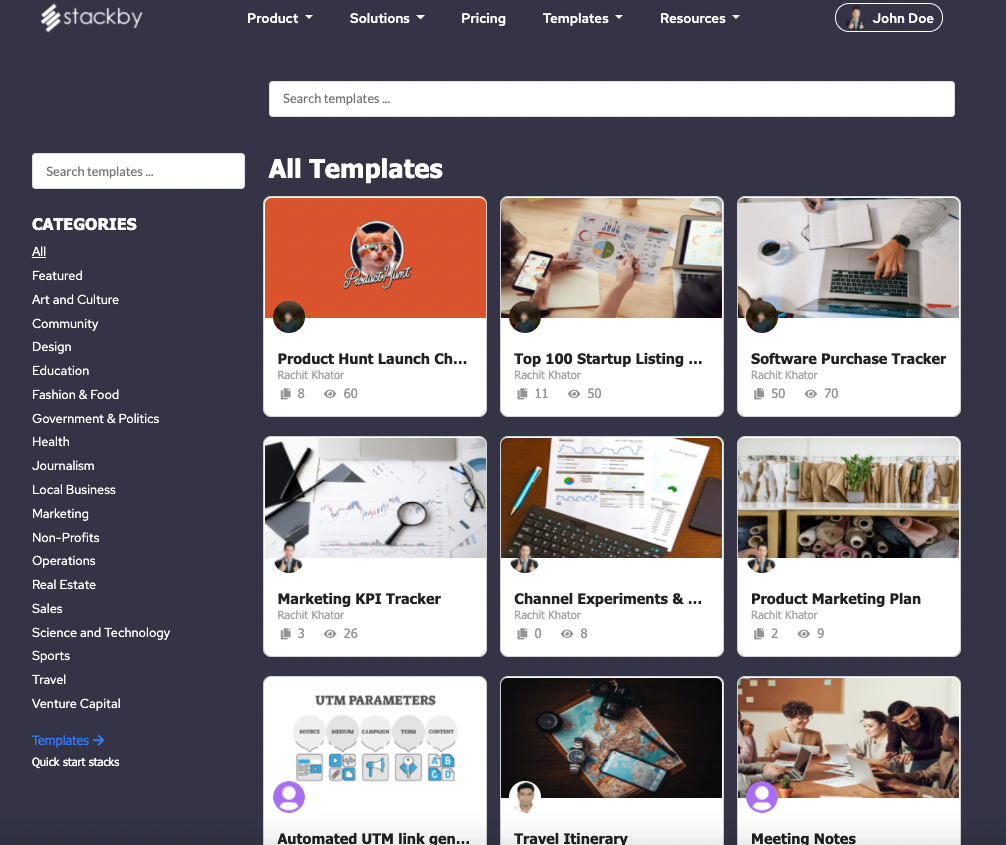Viewport: 1006px width, 845px height.
Task: Click the Product Hunt Launch title
Action: 372,359
